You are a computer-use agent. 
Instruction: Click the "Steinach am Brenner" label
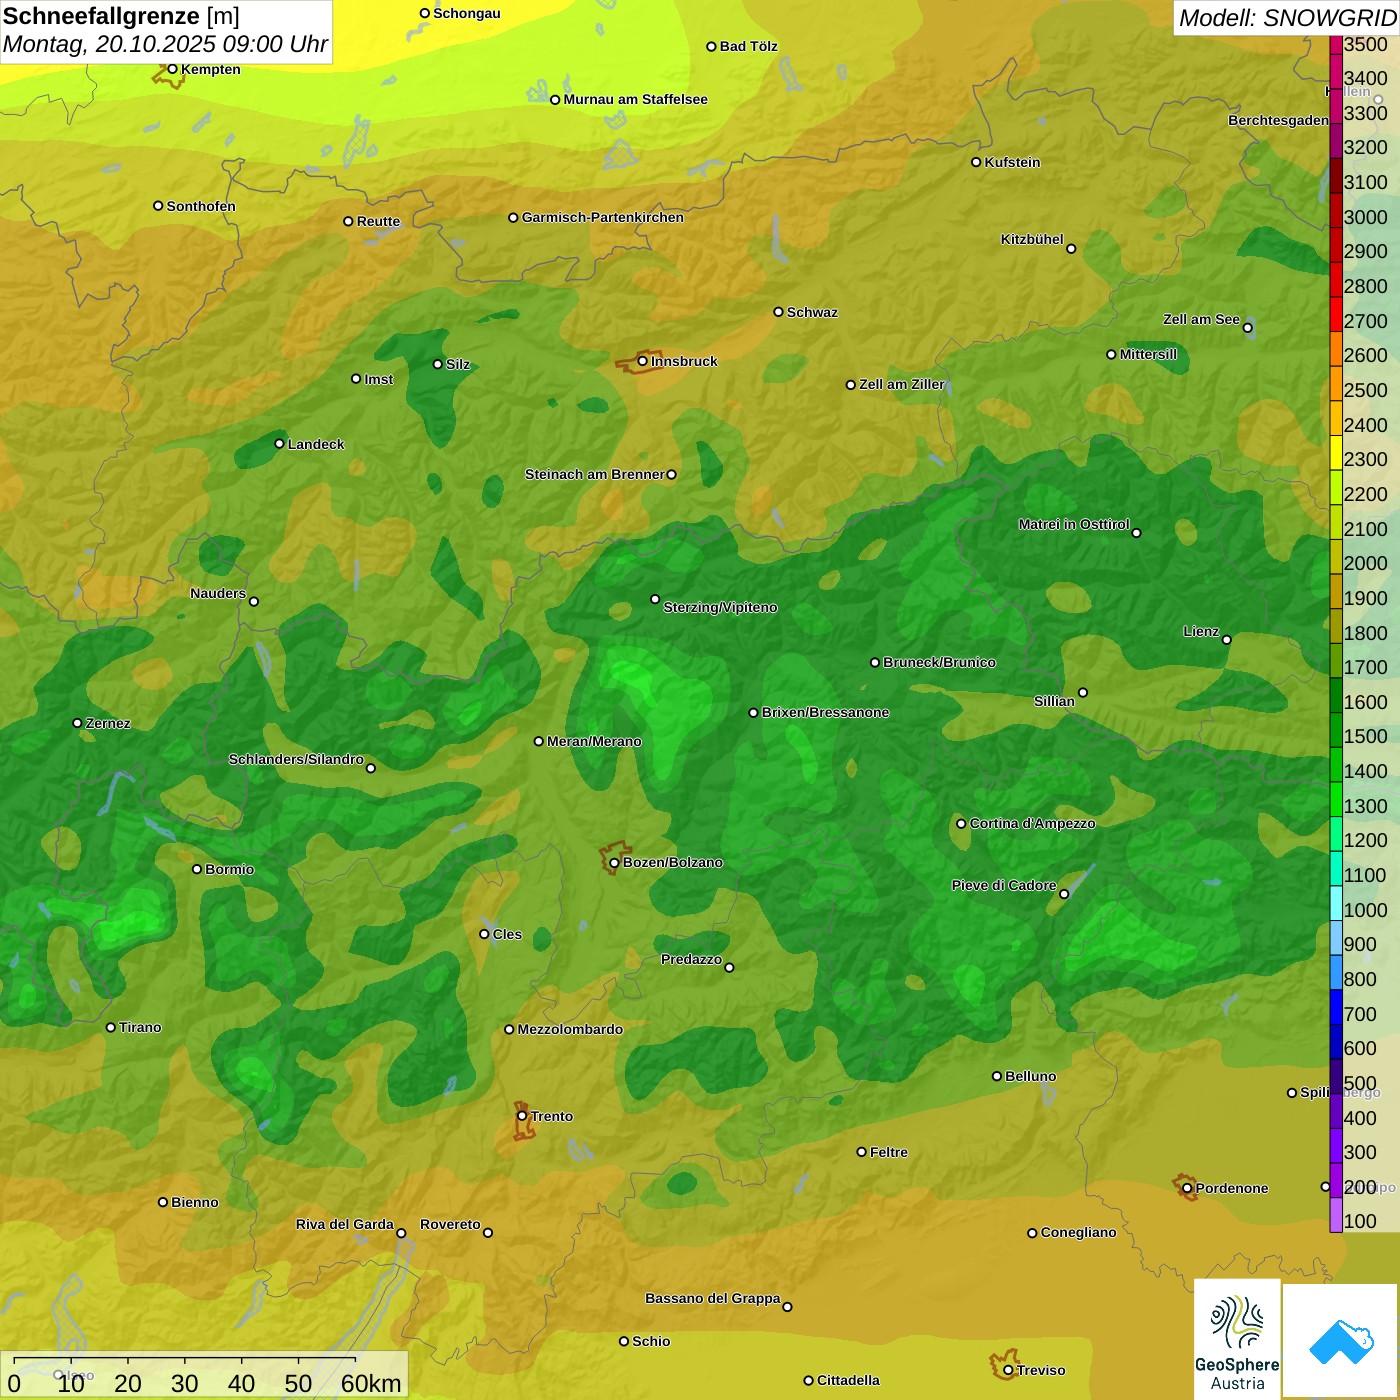pyautogui.click(x=594, y=474)
